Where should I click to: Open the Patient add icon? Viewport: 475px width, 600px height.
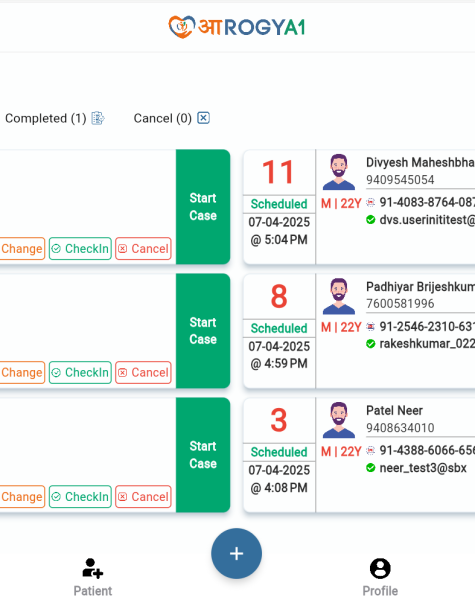(93, 568)
